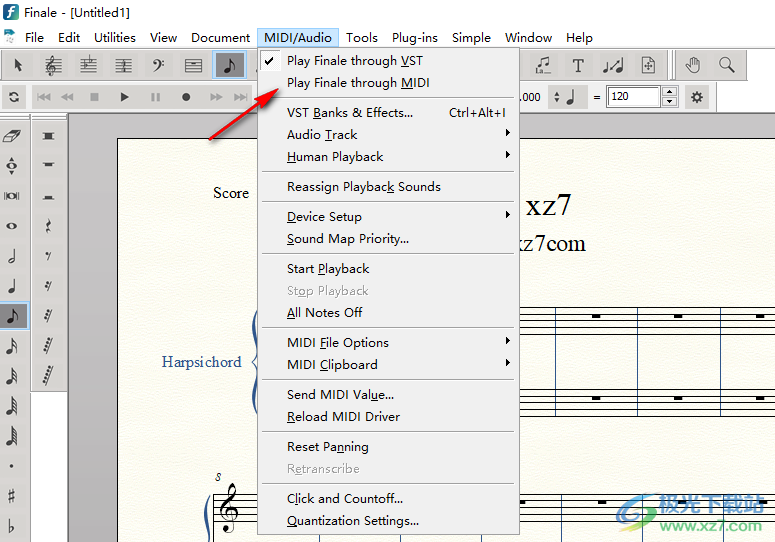
Task: Select the Text tool
Action: (578, 65)
